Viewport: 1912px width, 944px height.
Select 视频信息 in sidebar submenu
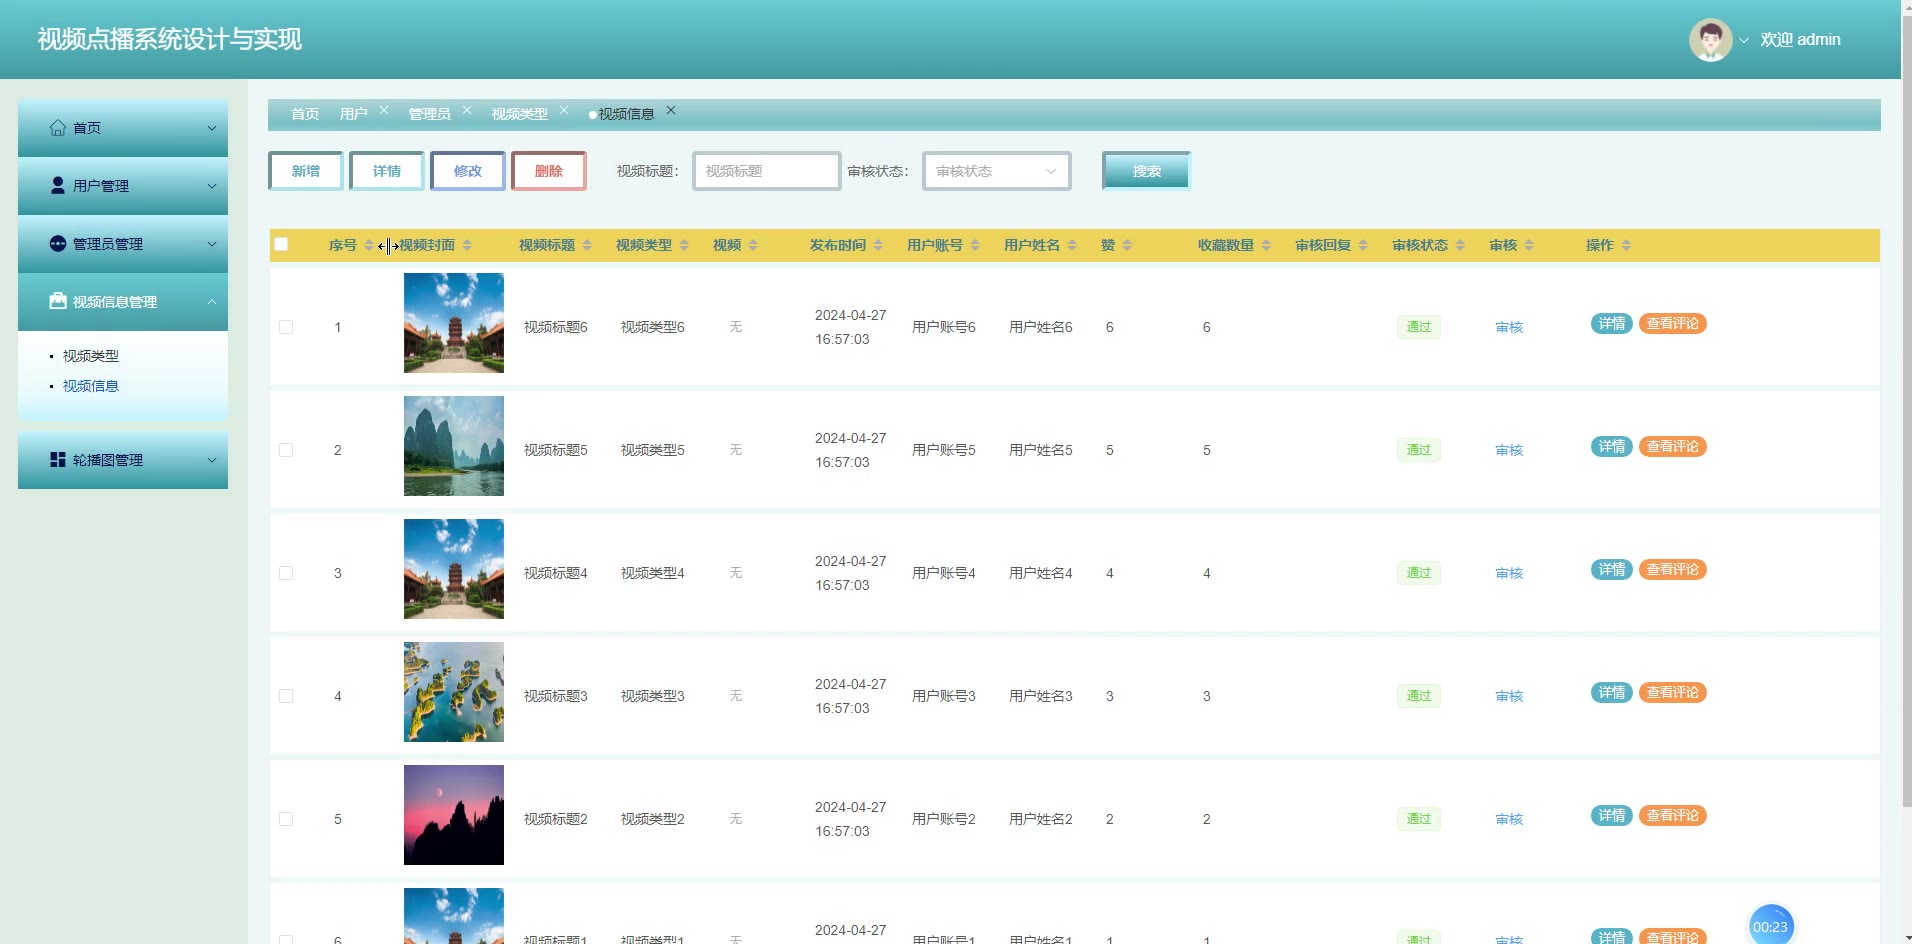[x=91, y=386]
